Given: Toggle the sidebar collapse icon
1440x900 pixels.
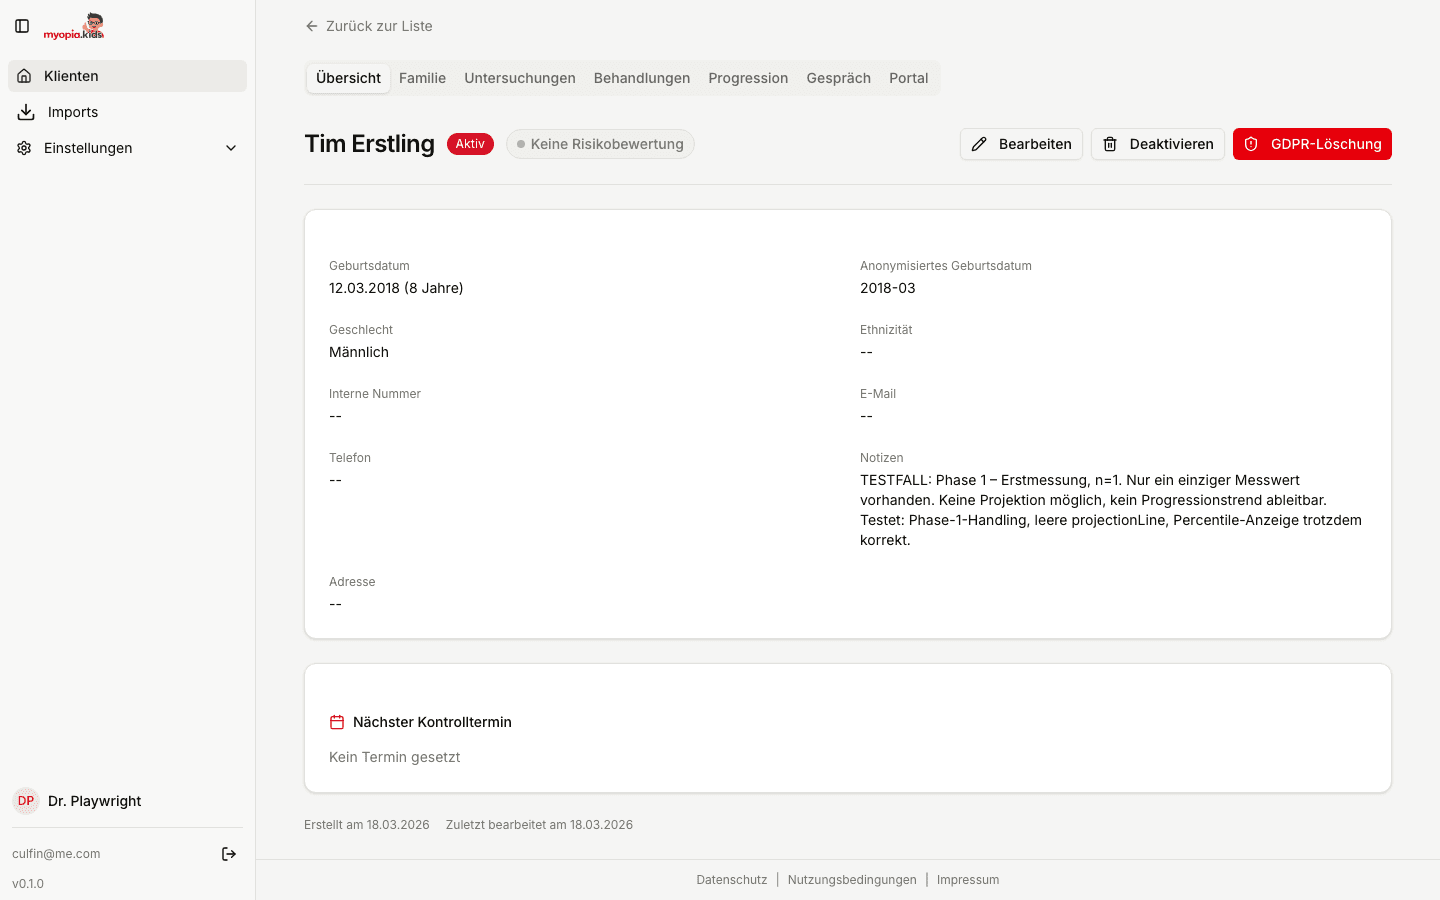Looking at the screenshot, I should [22, 26].
